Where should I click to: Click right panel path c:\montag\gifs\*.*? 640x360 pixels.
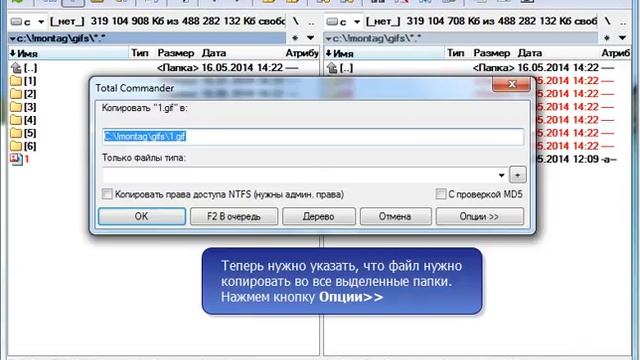click(461, 38)
